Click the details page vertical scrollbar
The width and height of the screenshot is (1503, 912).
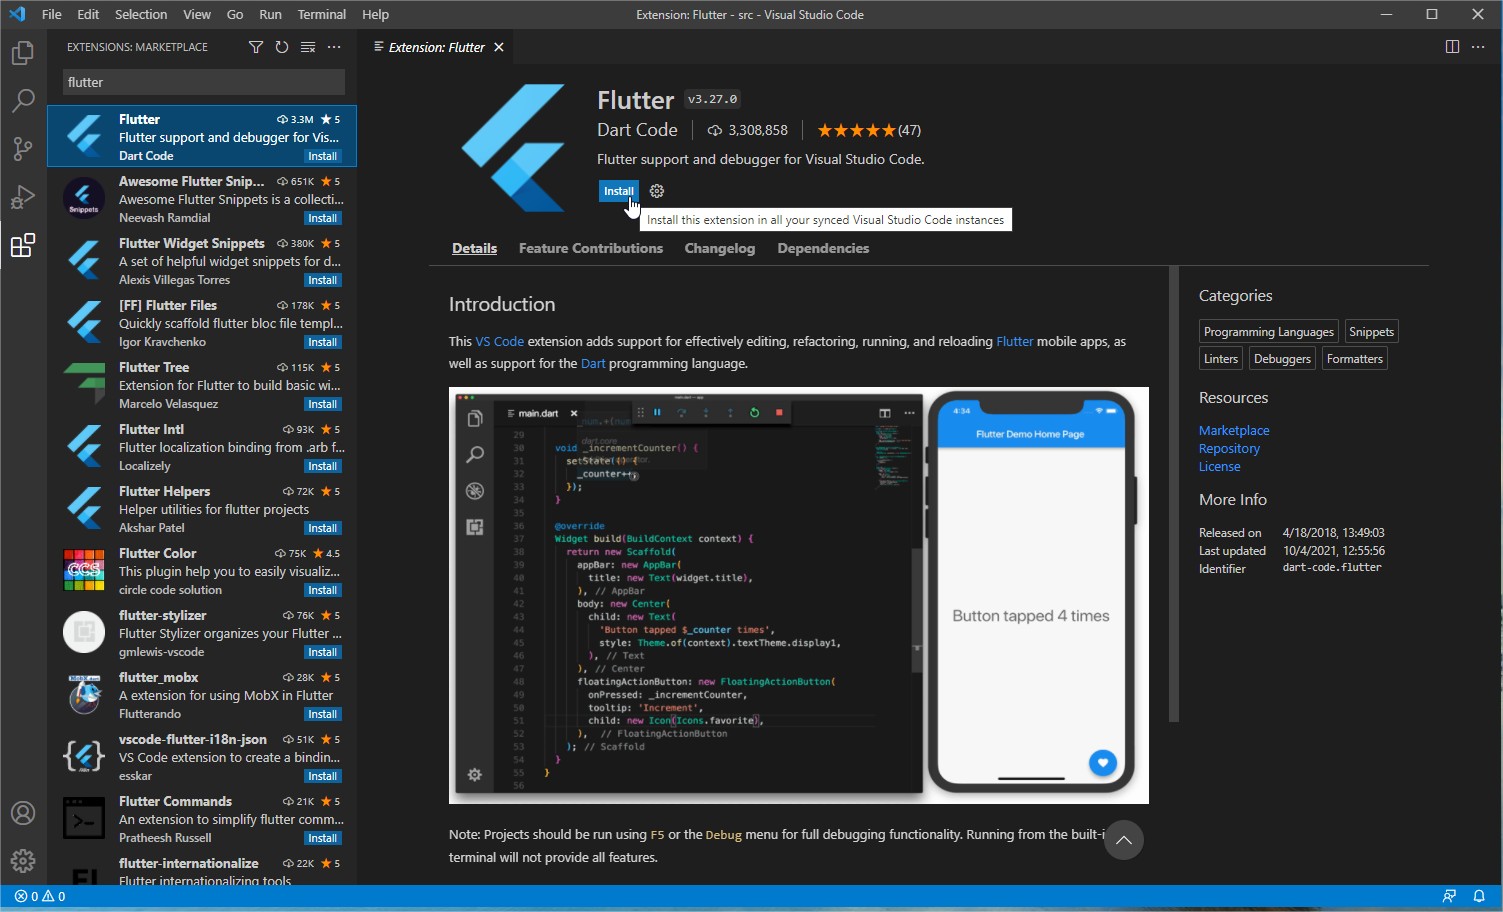coord(1174,494)
